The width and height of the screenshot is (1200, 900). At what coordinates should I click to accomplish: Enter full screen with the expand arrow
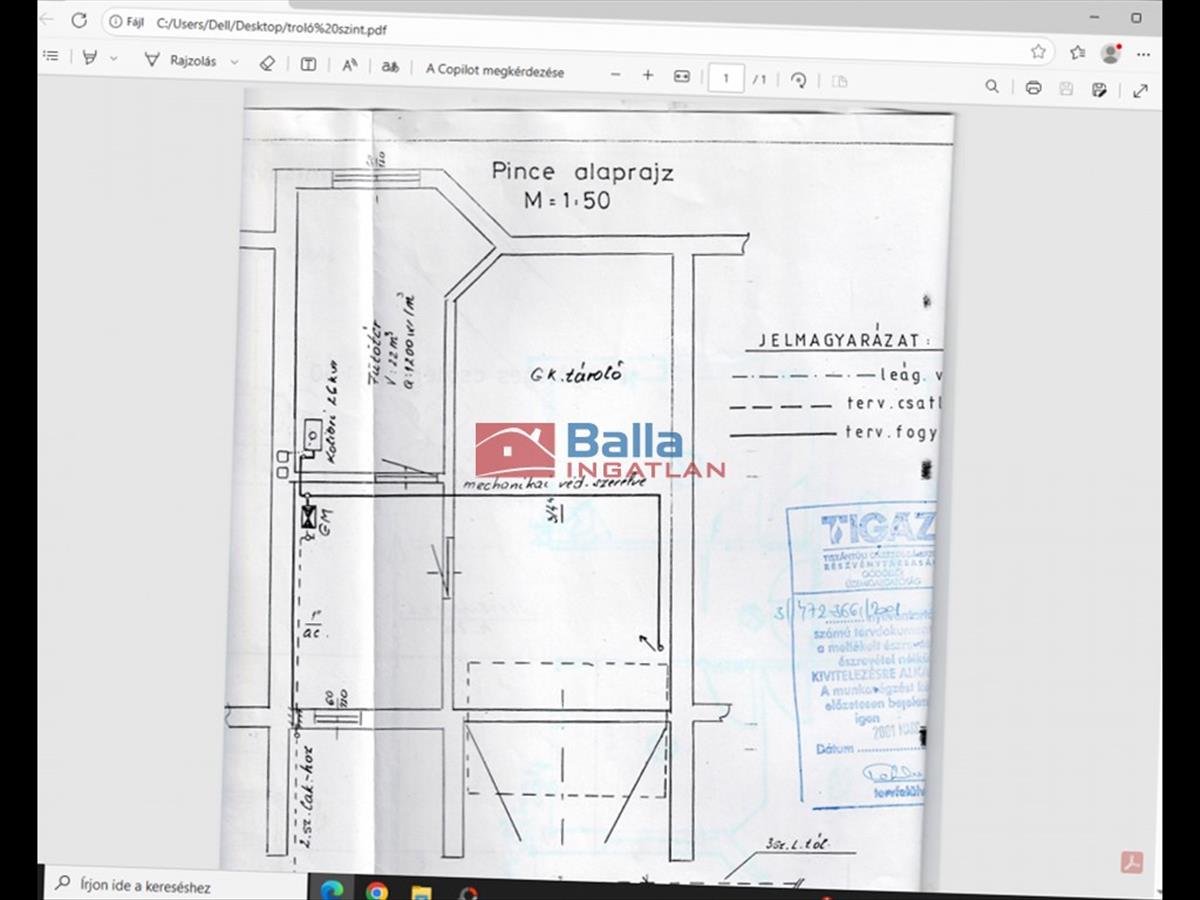click(1140, 91)
